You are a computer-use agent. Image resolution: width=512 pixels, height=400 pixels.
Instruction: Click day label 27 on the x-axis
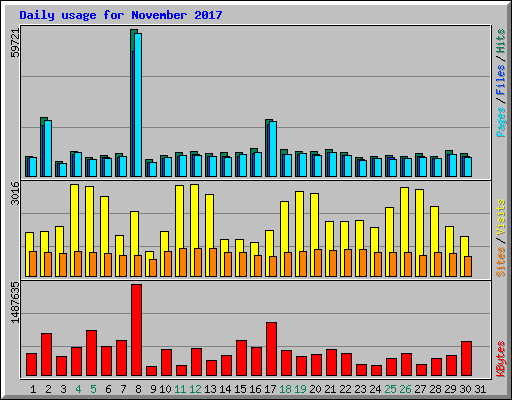click(420, 389)
